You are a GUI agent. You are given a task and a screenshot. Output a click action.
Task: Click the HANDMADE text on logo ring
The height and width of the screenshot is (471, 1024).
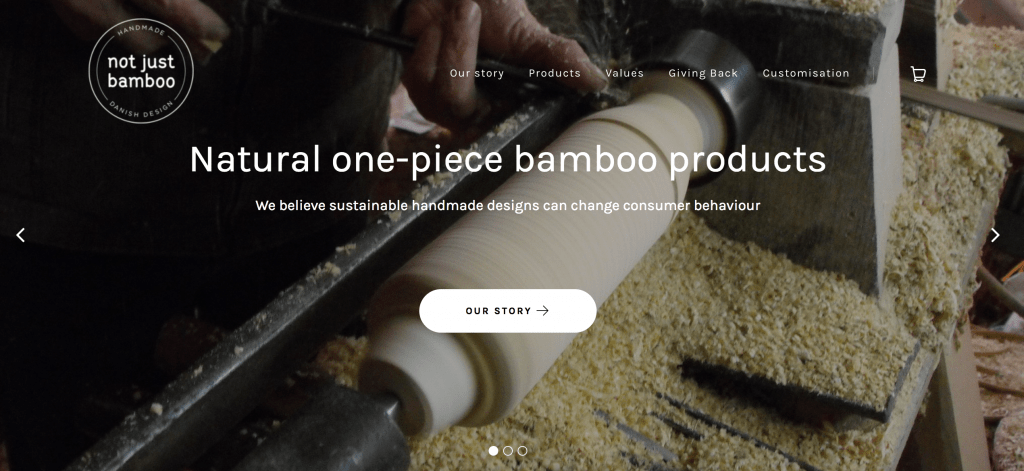coord(142,31)
